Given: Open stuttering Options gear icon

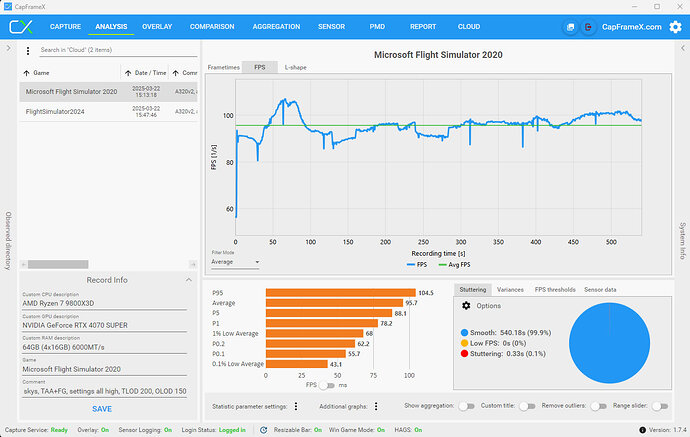Looking at the screenshot, I should point(466,305).
